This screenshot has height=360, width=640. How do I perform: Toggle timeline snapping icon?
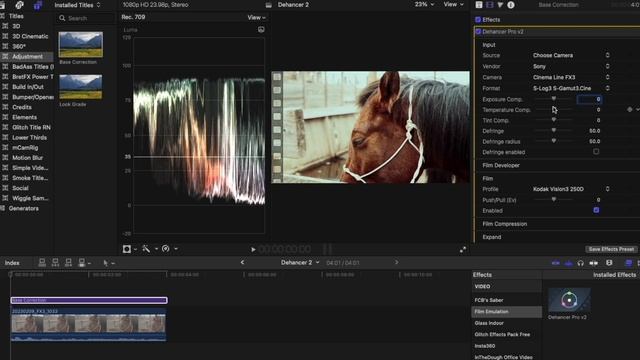[593, 263]
